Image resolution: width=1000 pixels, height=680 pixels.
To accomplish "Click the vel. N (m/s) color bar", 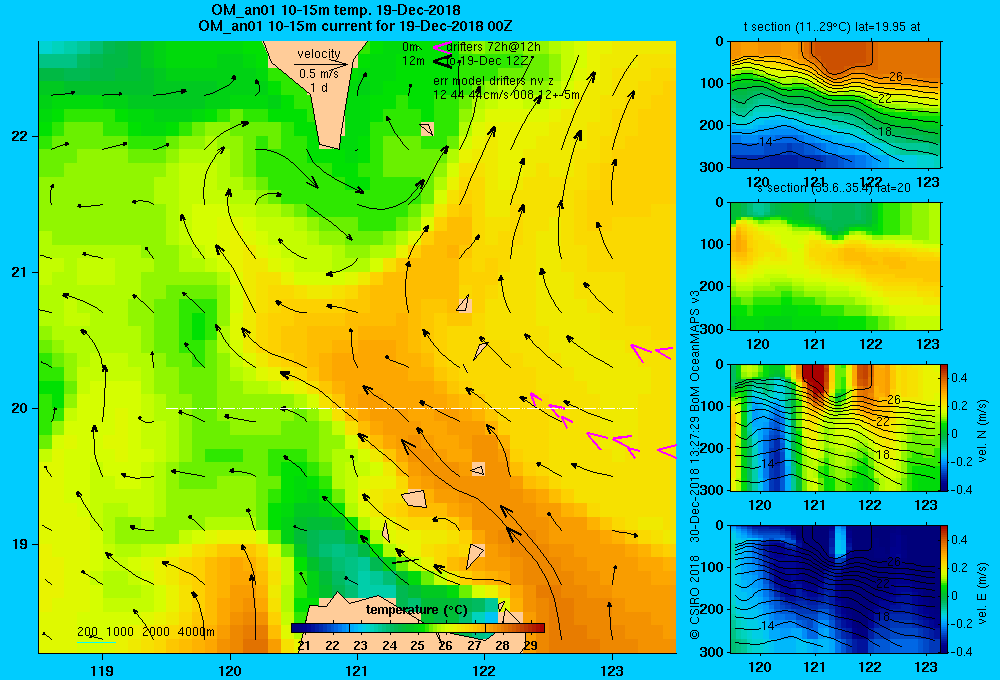I will point(944,427).
